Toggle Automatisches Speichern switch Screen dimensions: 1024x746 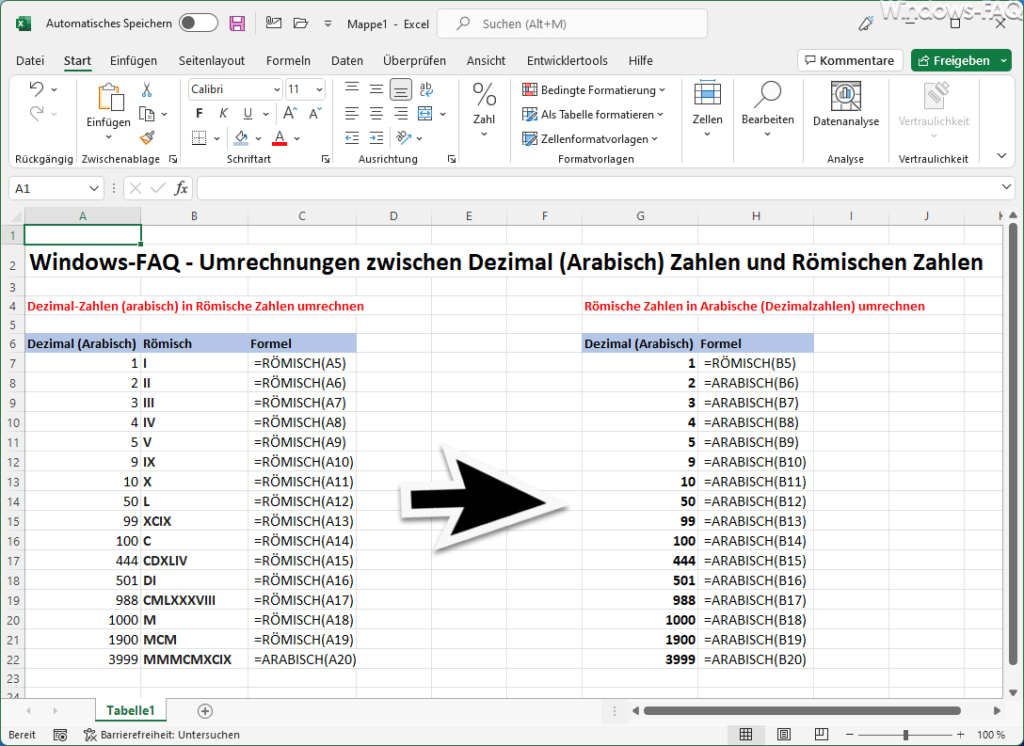199,24
